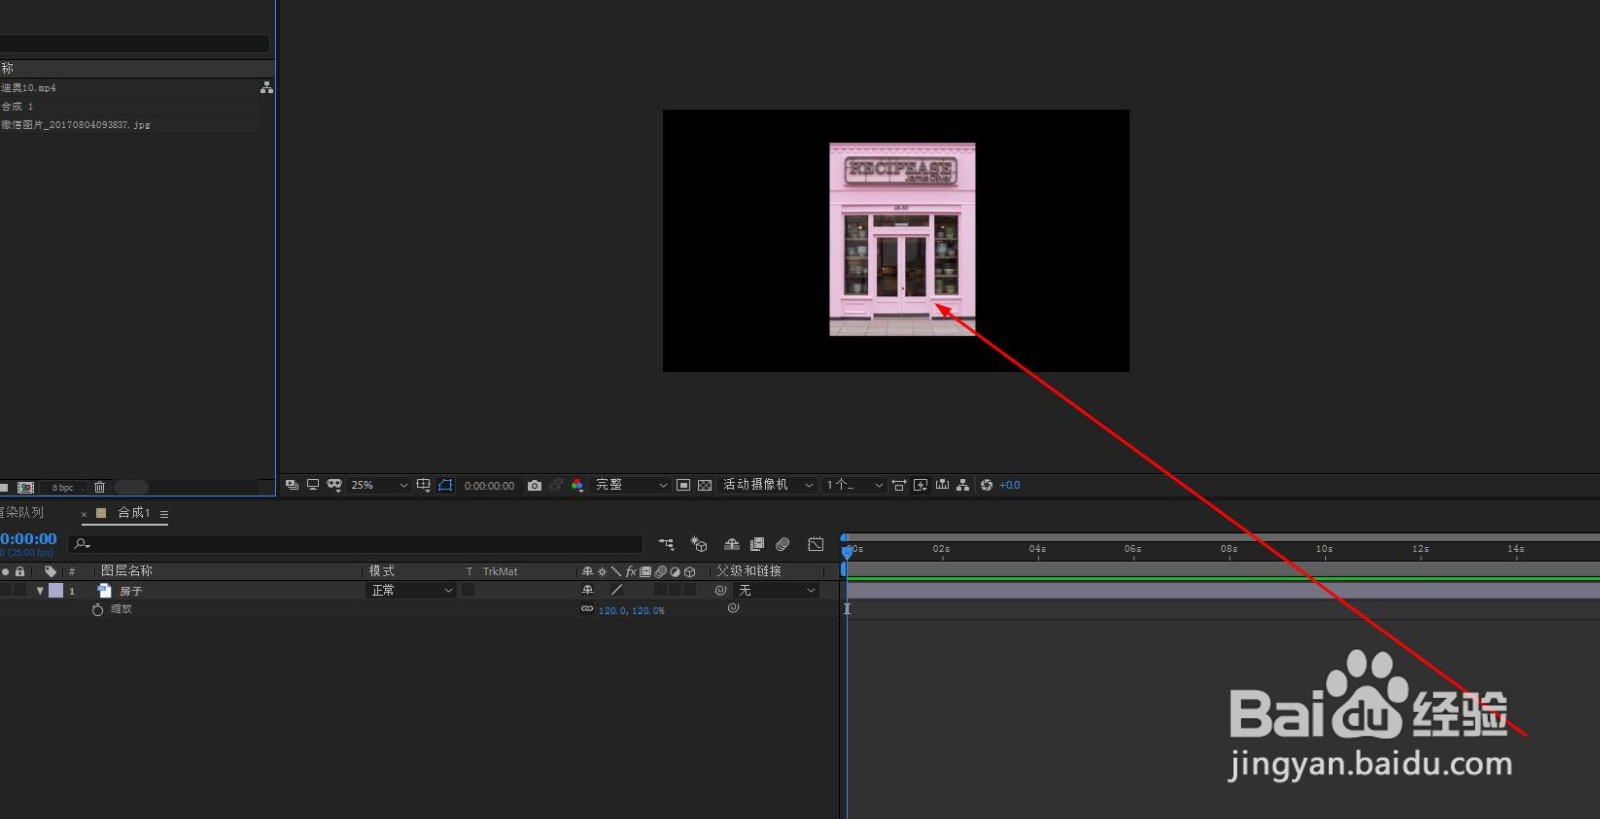Click the 父级和链接 column header

(x=749, y=571)
